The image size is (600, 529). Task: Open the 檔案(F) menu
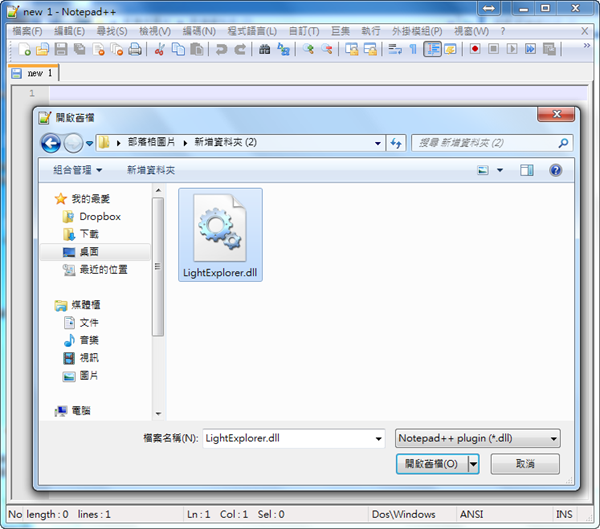pyautogui.click(x=27, y=31)
